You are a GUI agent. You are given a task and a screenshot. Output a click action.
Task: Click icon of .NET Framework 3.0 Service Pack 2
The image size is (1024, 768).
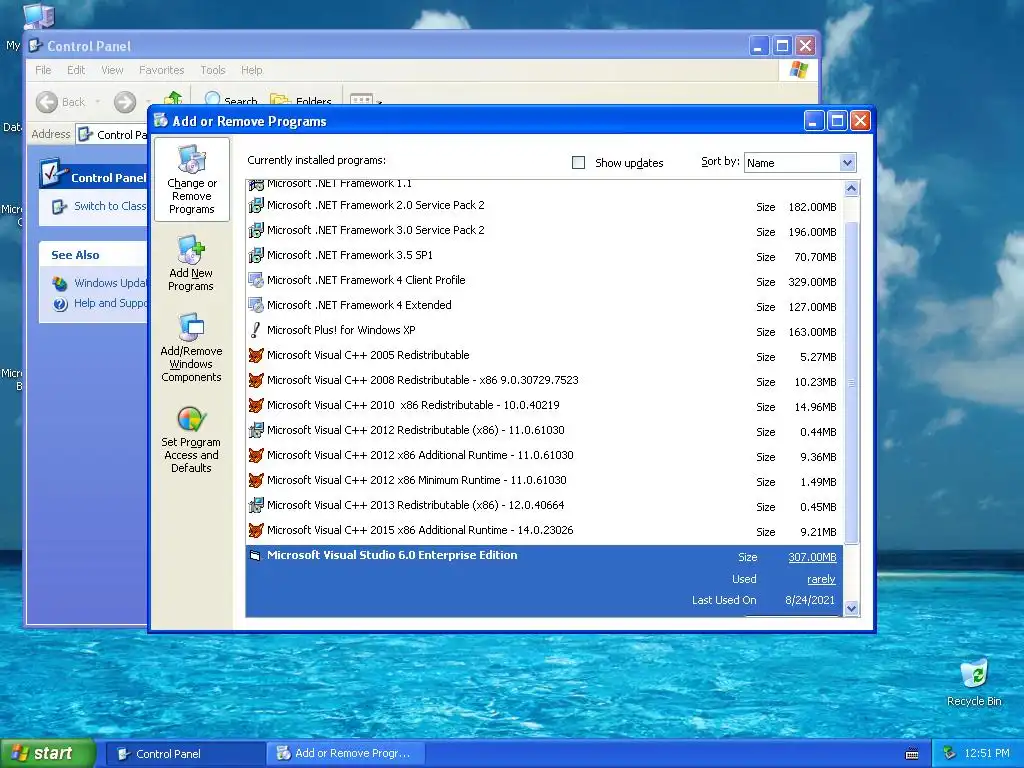256,231
